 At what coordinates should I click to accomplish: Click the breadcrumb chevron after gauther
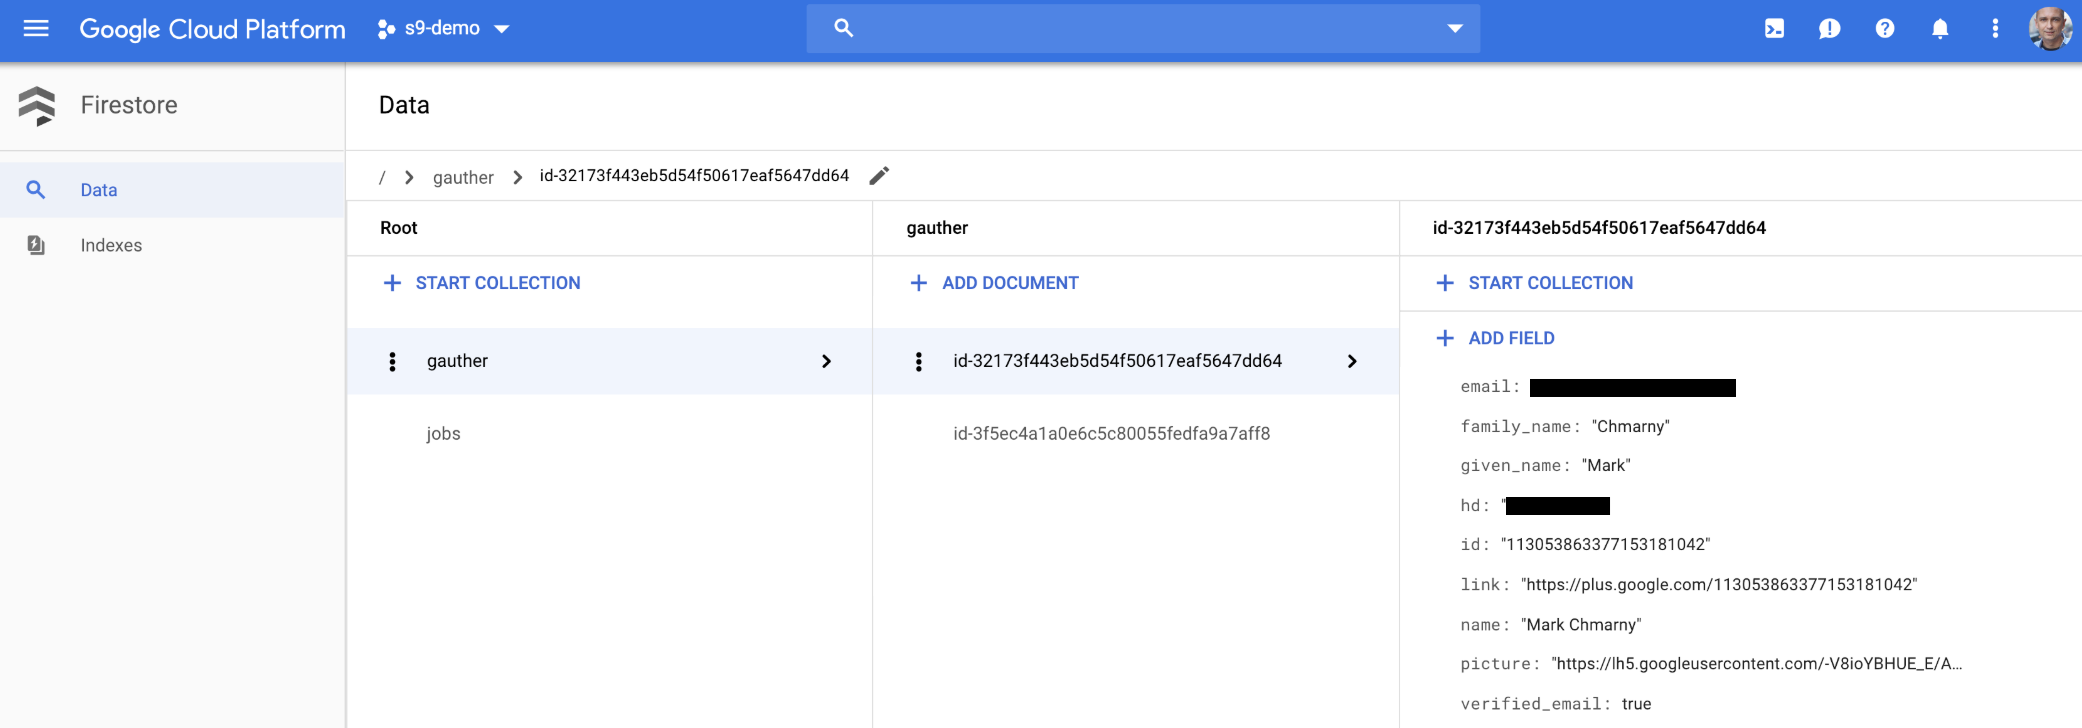point(517,177)
